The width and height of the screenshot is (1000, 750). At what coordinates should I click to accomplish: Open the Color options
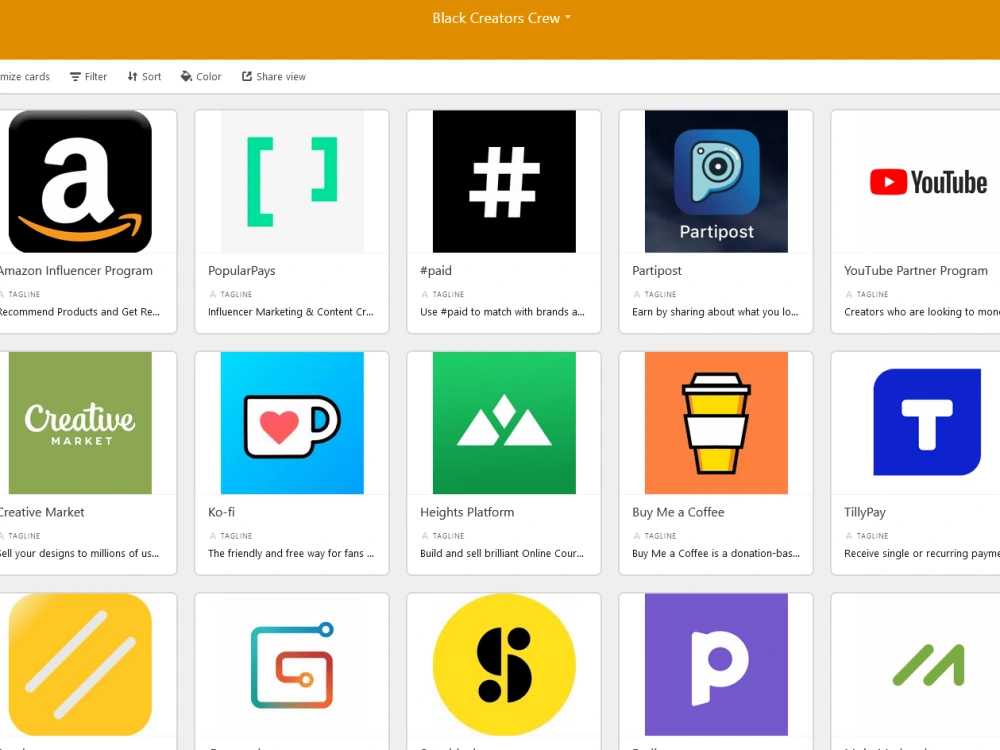pos(201,77)
